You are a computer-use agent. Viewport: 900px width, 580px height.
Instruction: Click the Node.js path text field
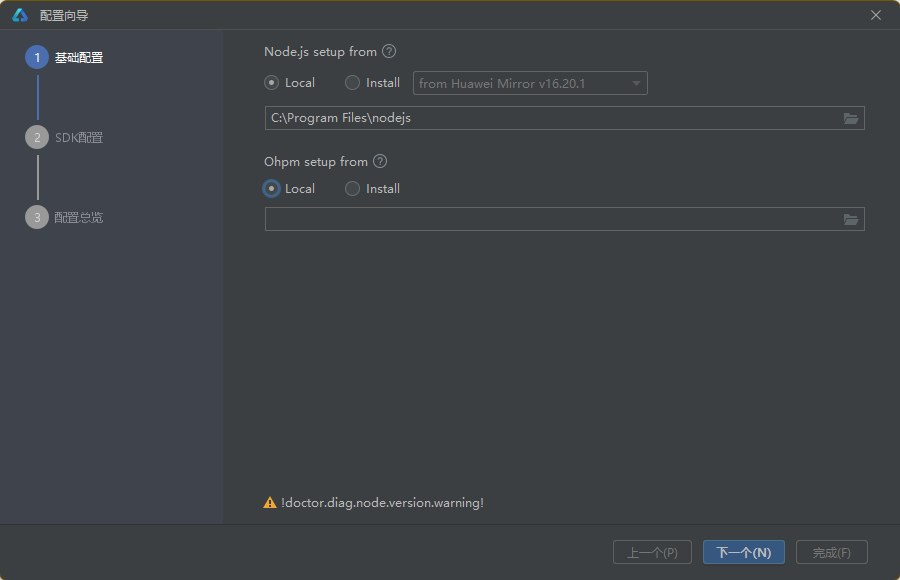550,118
